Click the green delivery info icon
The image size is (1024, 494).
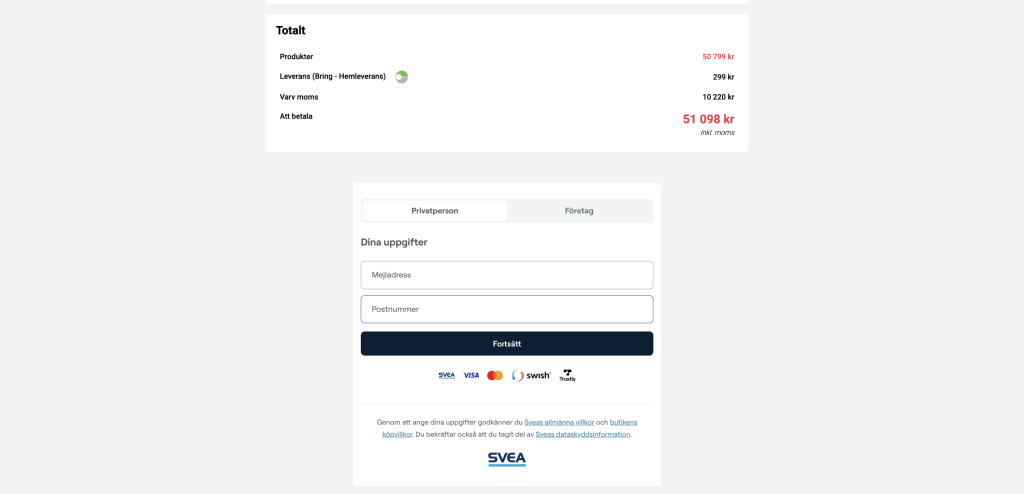click(x=402, y=77)
